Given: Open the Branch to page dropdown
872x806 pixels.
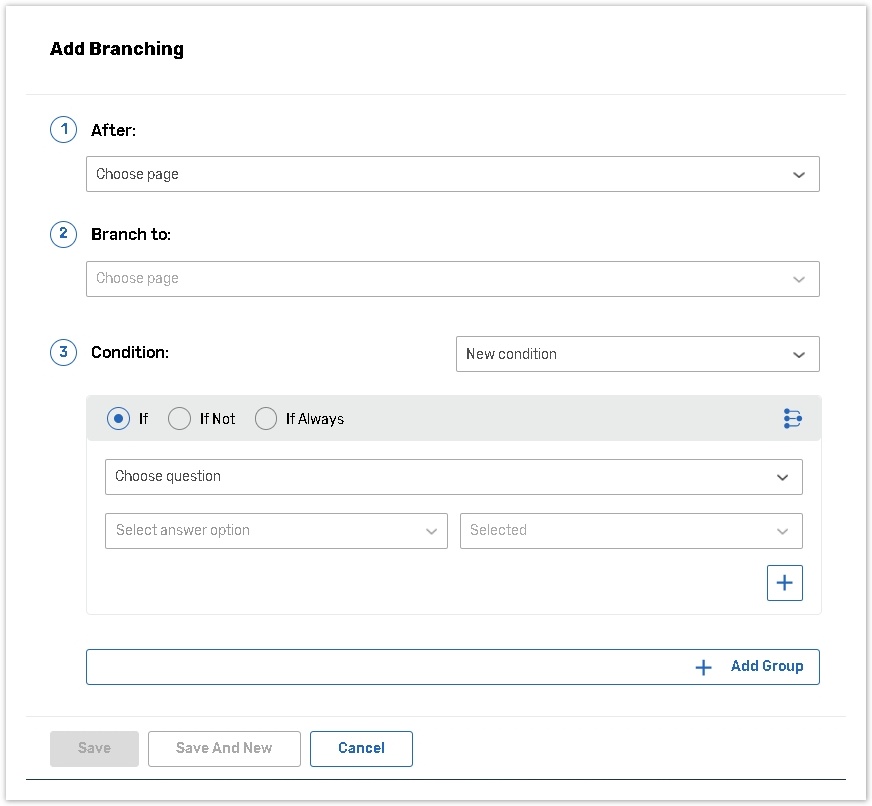Looking at the screenshot, I should tap(452, 279).
